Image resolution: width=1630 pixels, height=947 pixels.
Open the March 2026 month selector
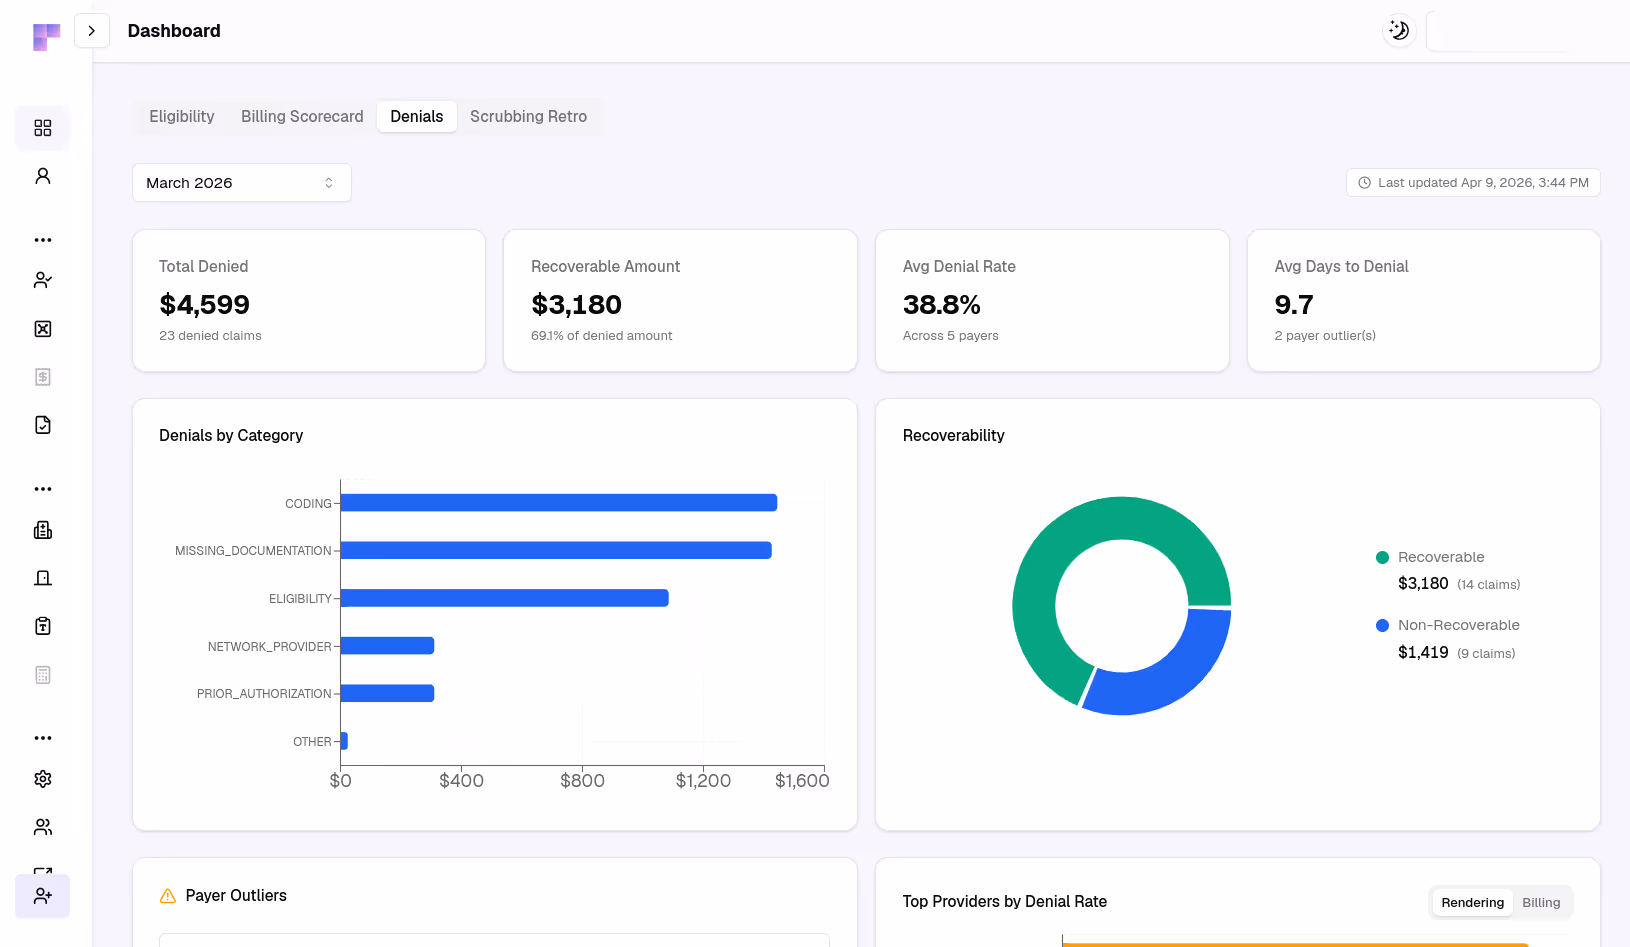coord(241,182)
